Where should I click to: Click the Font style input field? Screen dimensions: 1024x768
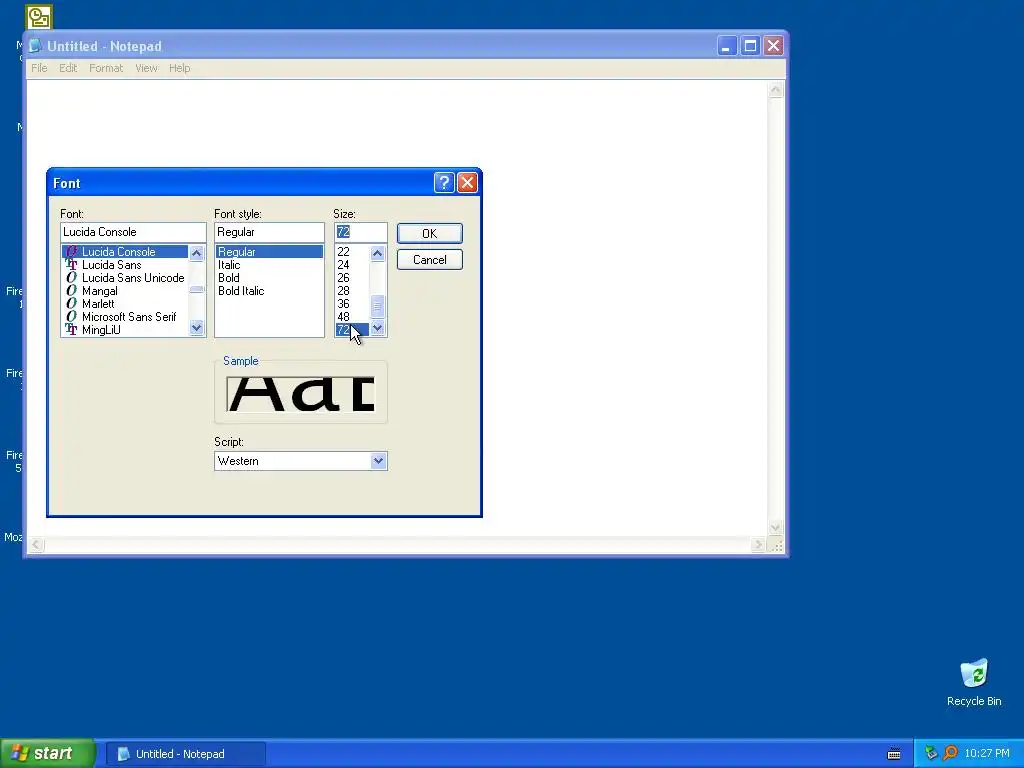pos(269,232)
